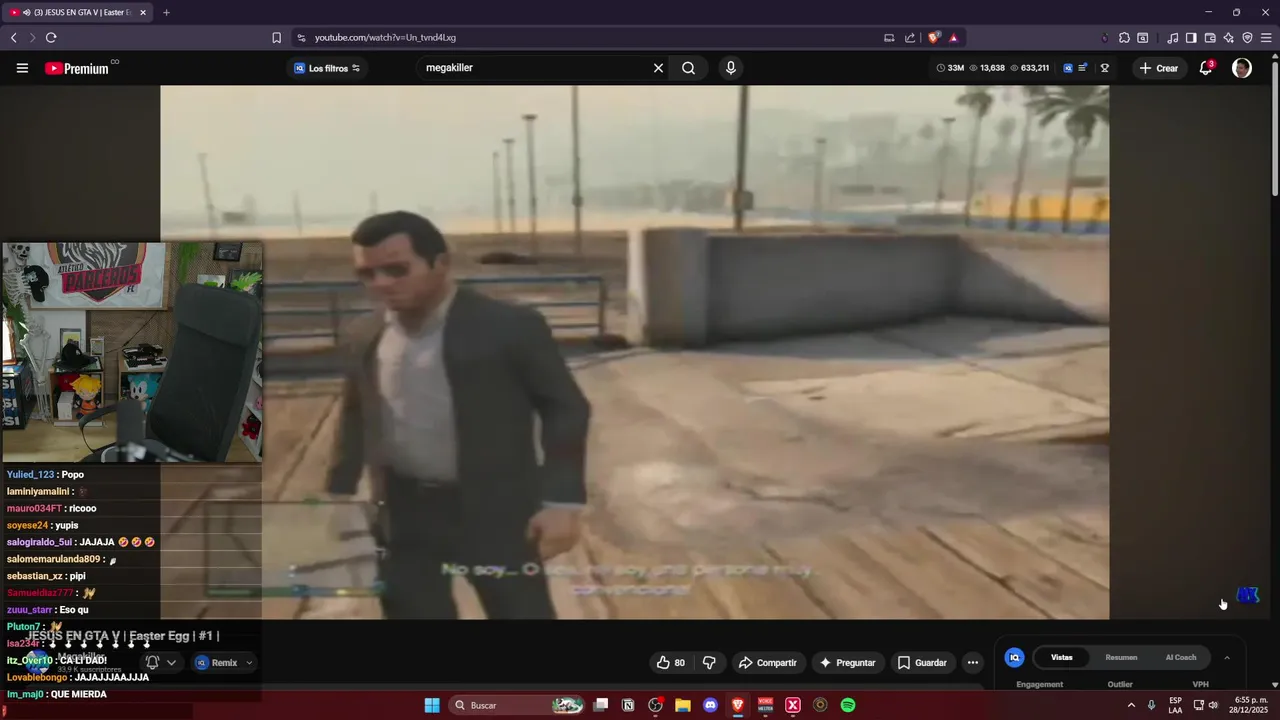Clear the megakiller search text
1280x720 pixels.
pos(658,68)
